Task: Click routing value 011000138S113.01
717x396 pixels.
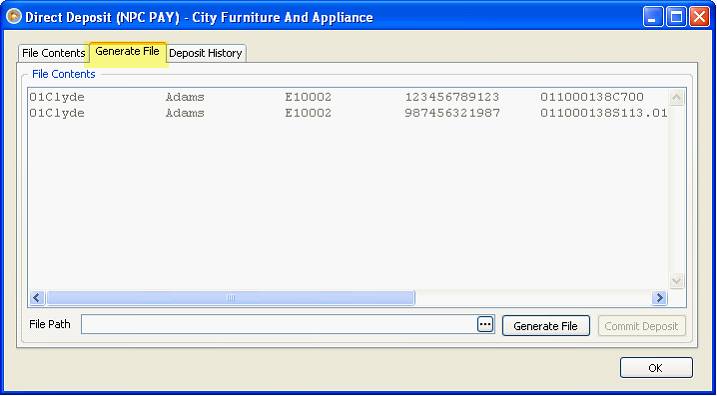Action: 604,113
